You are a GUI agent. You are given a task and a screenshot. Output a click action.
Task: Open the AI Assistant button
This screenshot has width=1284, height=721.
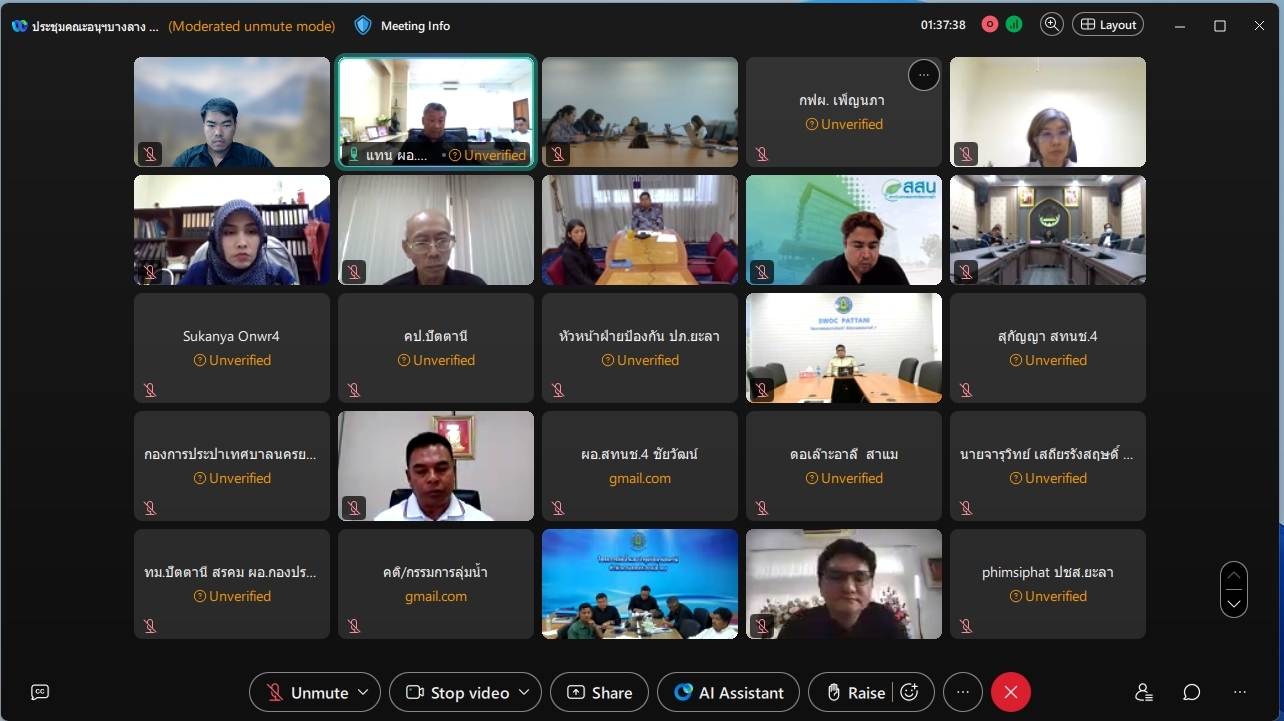728,692
